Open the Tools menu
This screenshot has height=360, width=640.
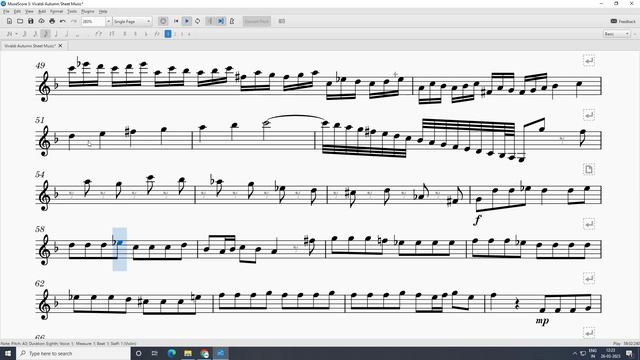click(72, 11)
